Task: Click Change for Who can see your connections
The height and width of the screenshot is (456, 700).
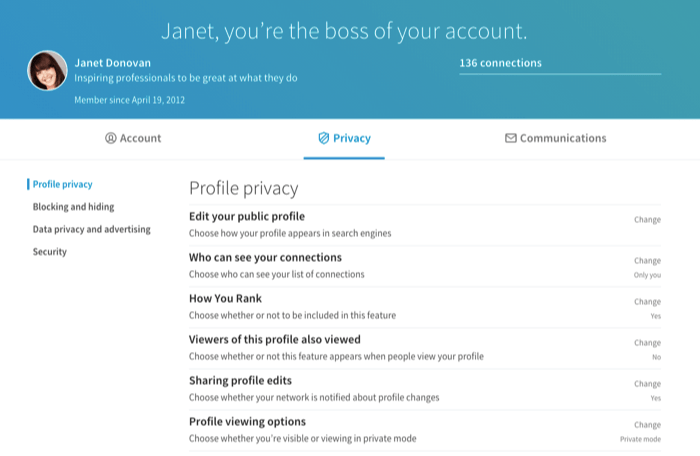Action: [x=647, y=260]
